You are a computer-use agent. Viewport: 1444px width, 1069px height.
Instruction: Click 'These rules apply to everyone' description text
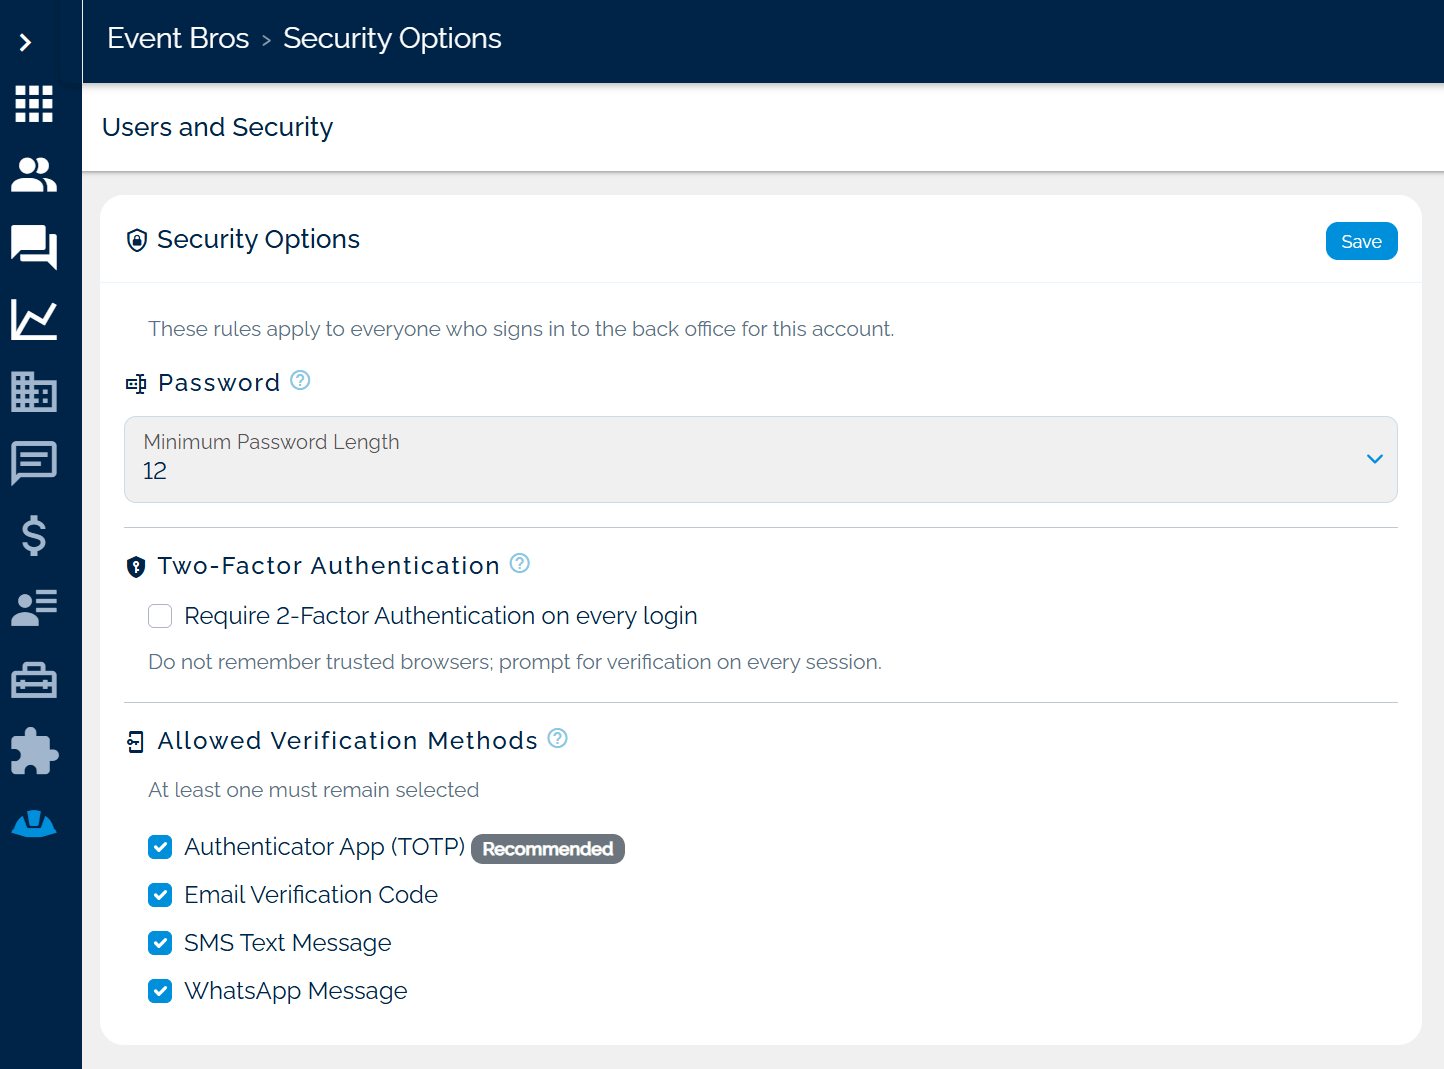coord(521,329)
